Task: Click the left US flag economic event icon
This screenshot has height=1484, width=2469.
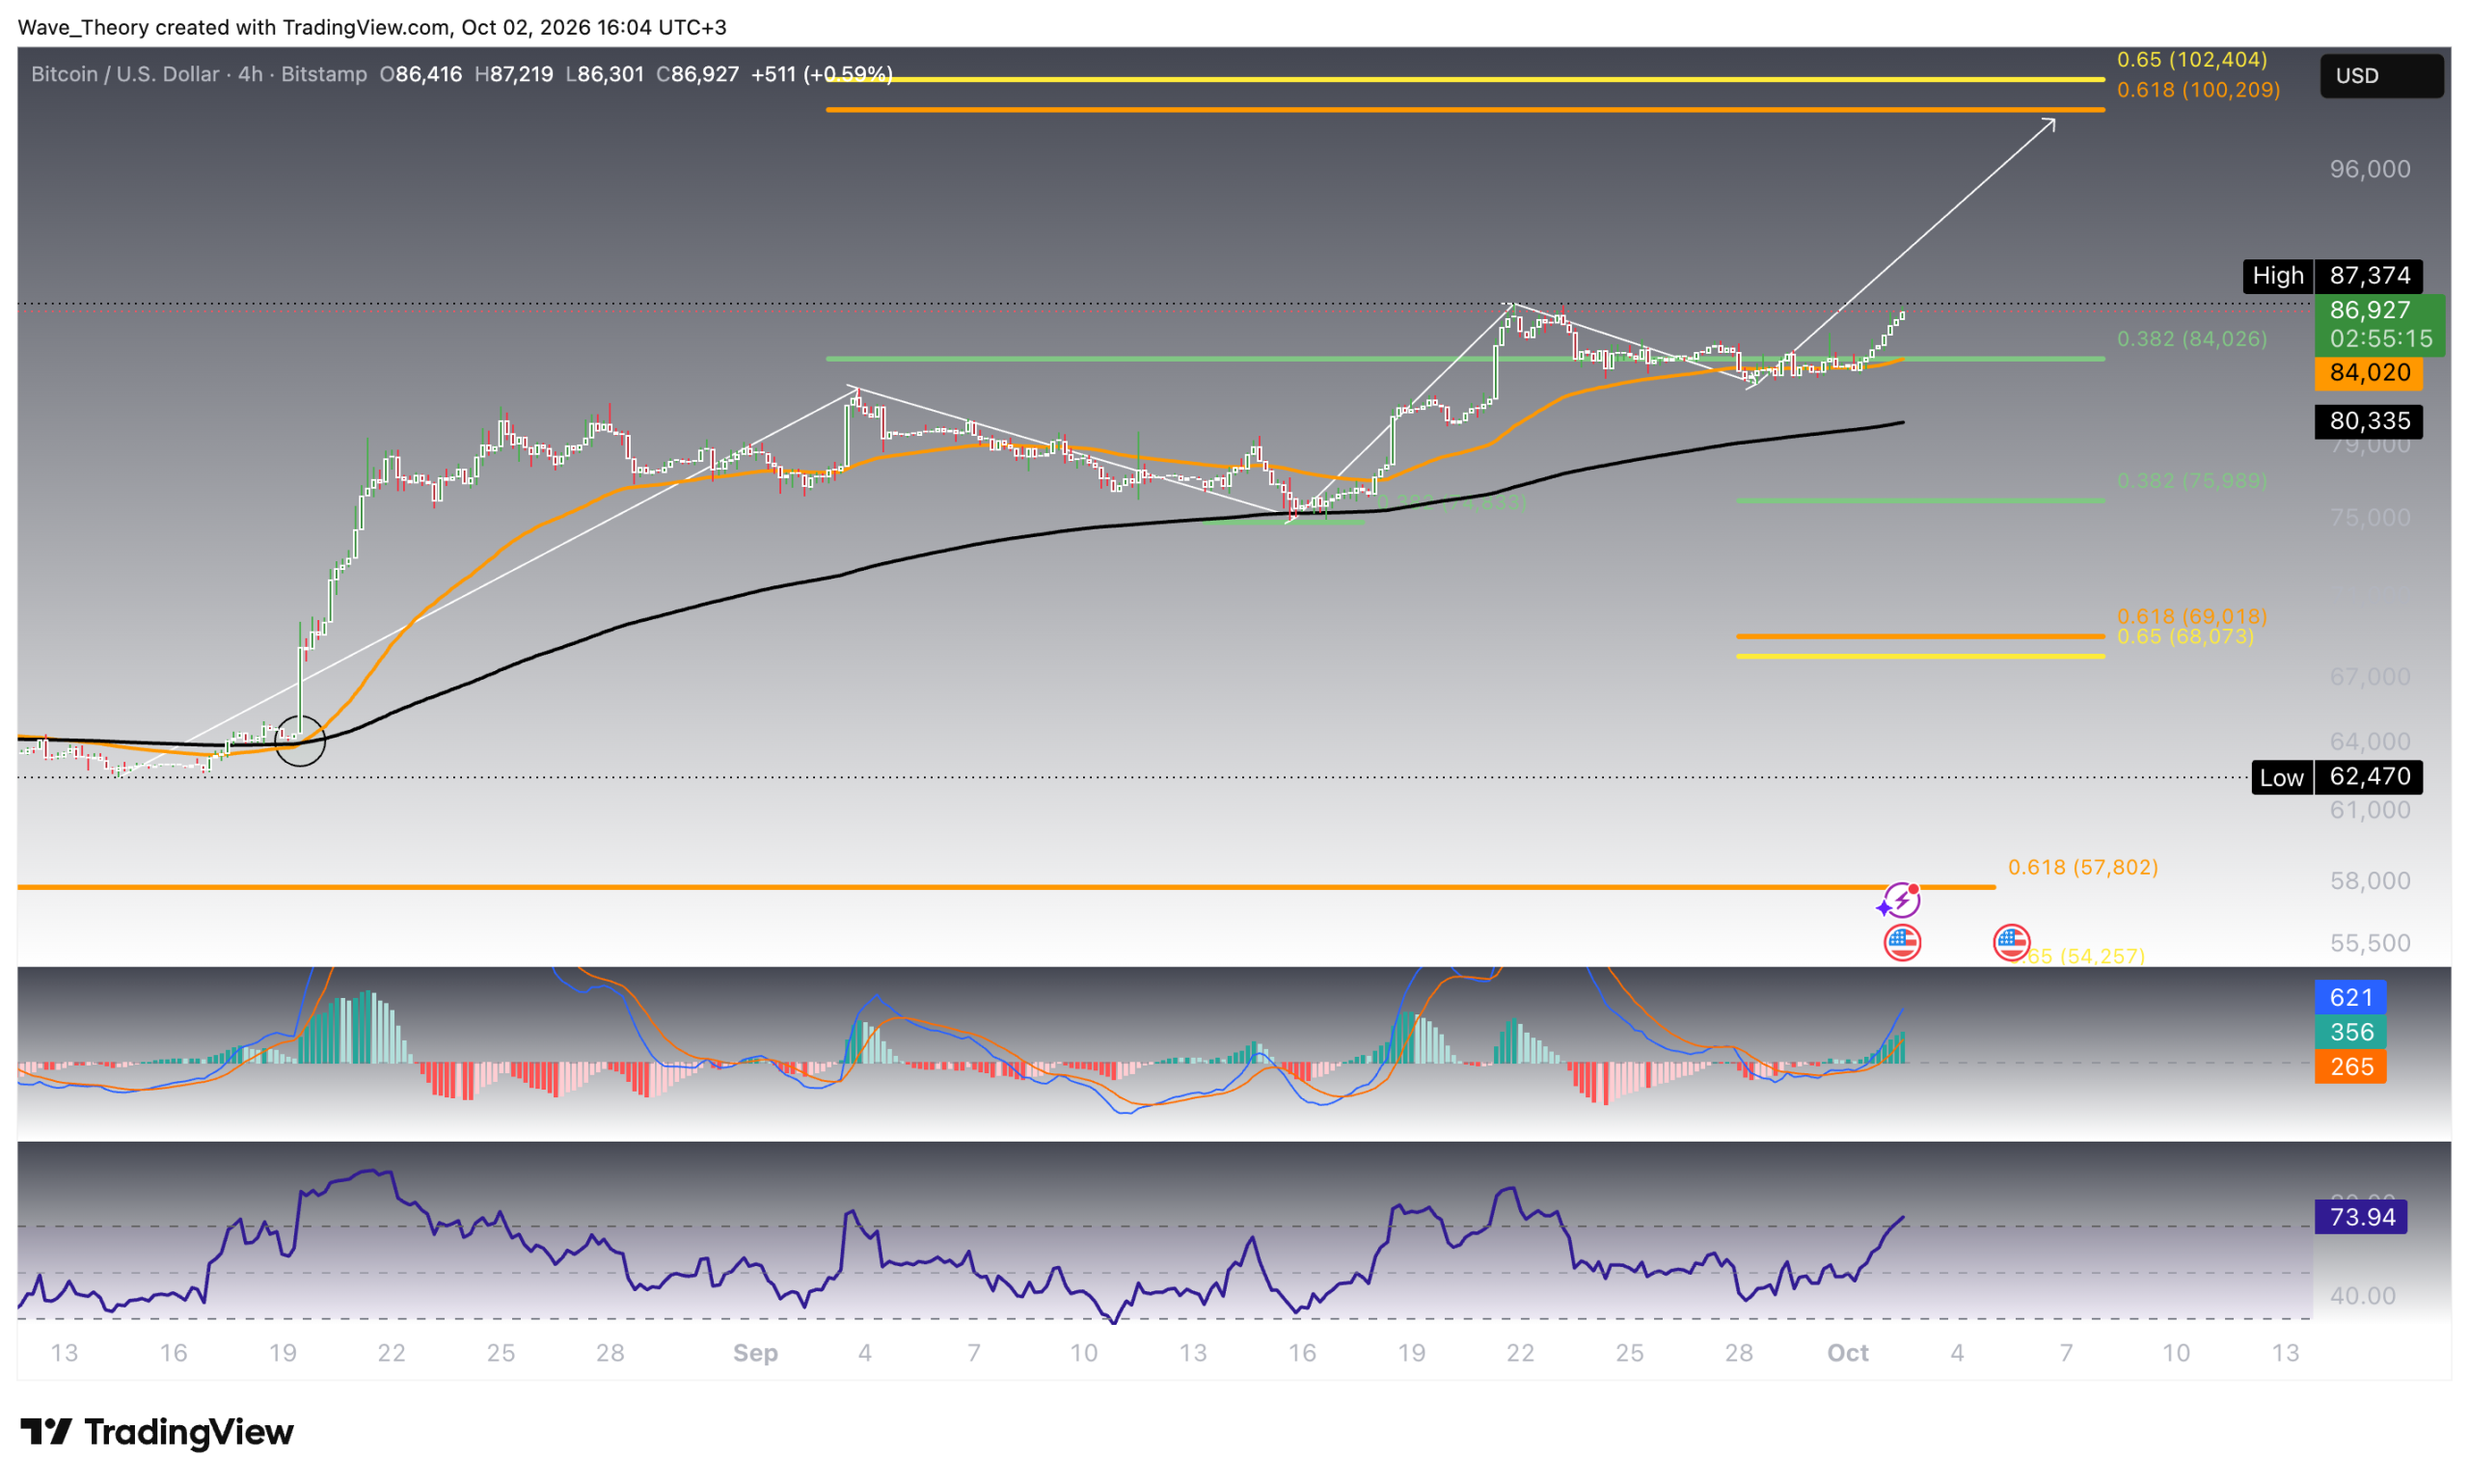Action: [x=1901, y=942]
